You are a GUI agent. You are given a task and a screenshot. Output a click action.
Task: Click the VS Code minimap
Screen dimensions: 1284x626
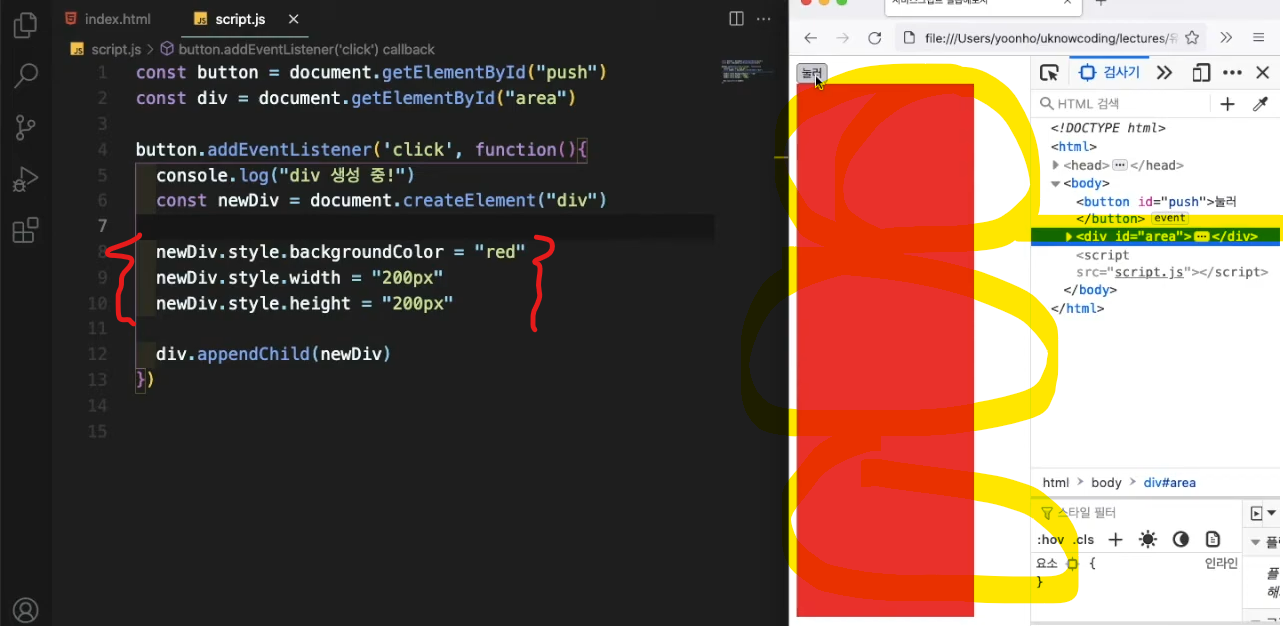745,73
